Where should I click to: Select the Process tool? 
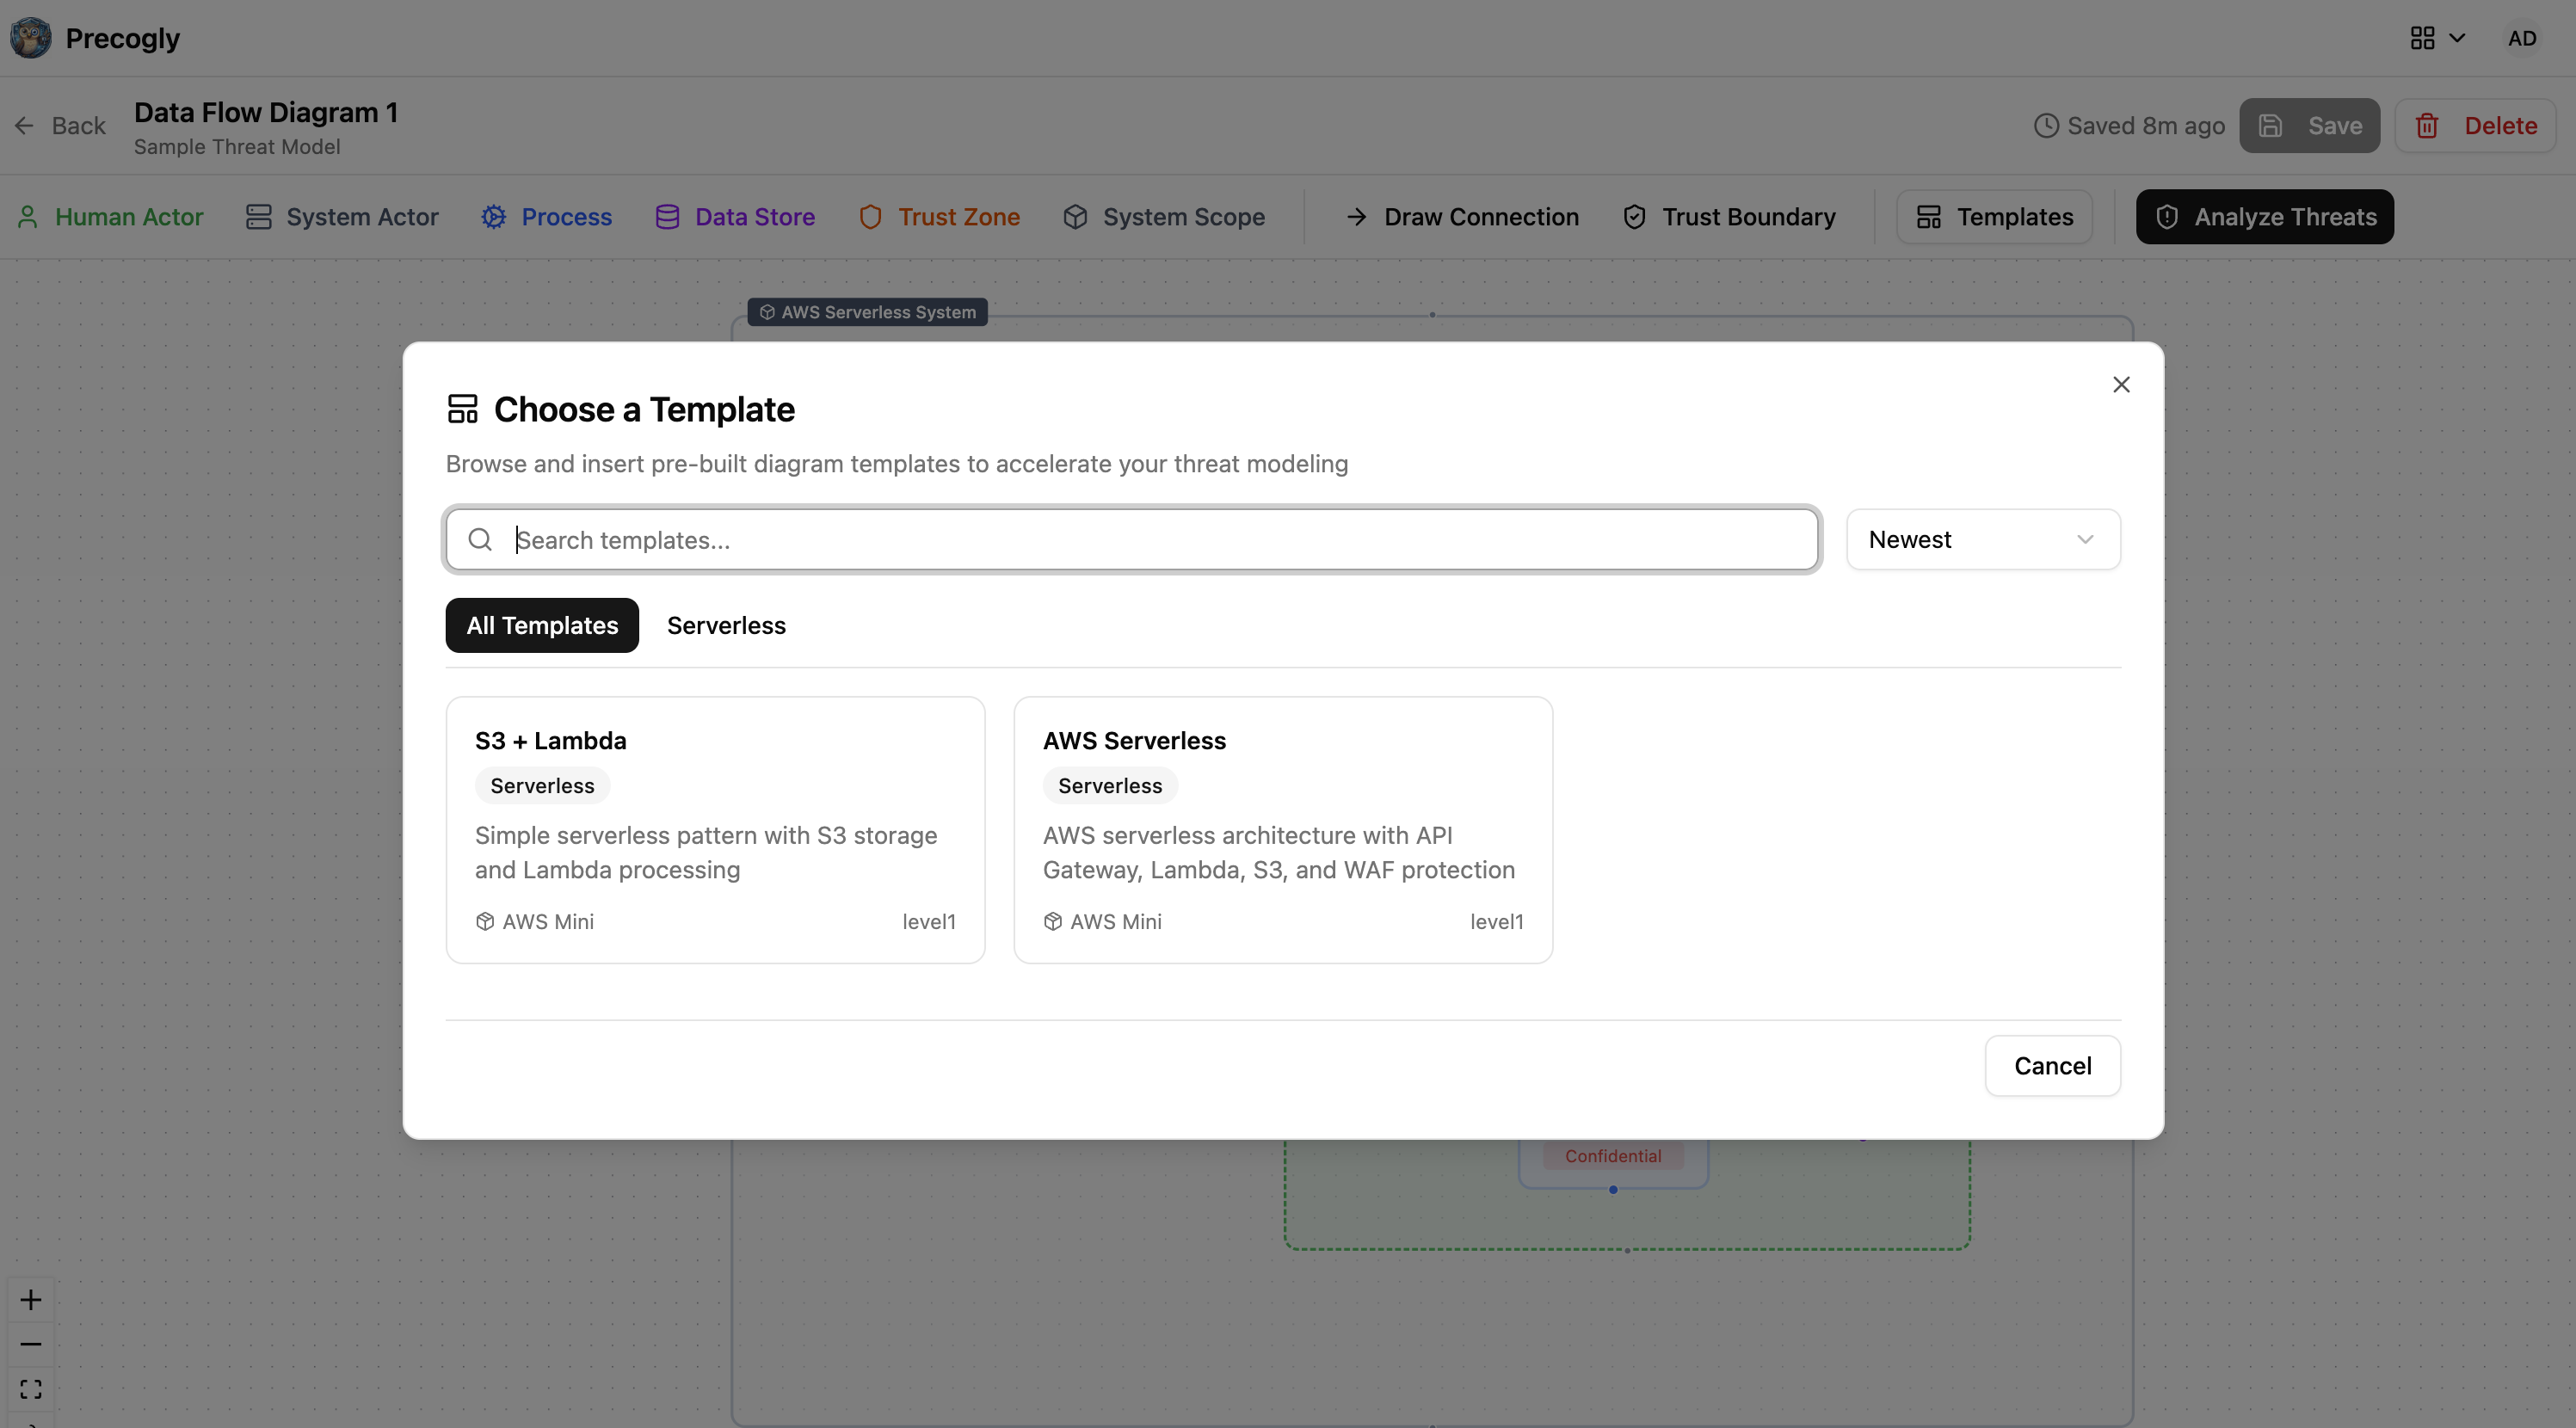coord(546,216)
